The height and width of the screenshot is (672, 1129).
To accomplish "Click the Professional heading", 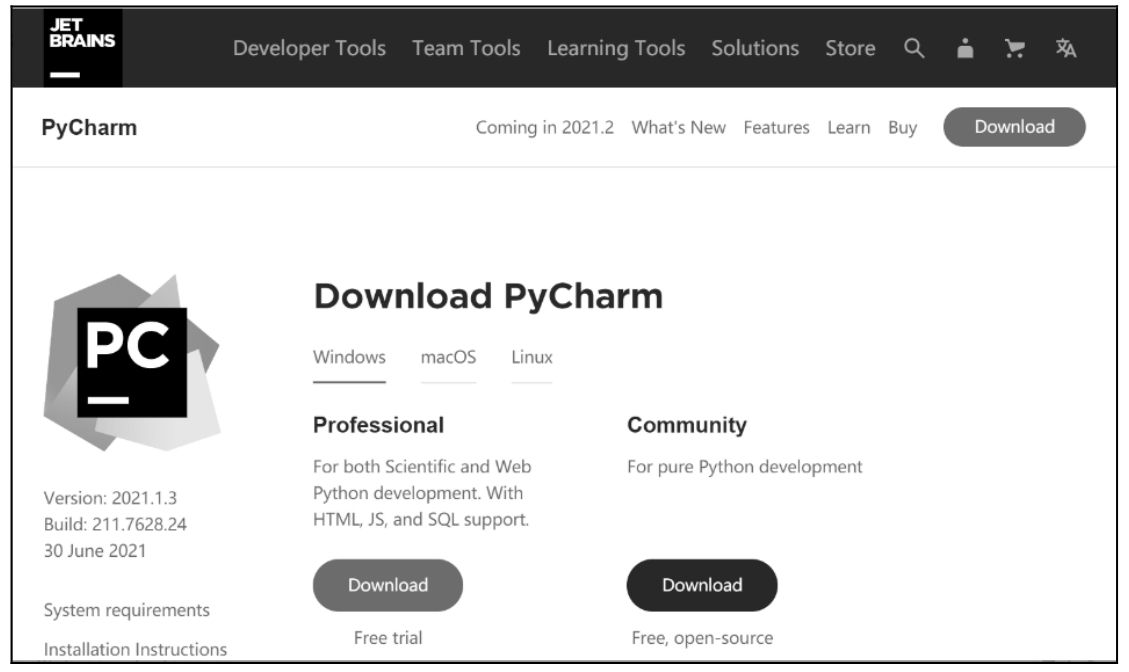I will coord(378,425).
